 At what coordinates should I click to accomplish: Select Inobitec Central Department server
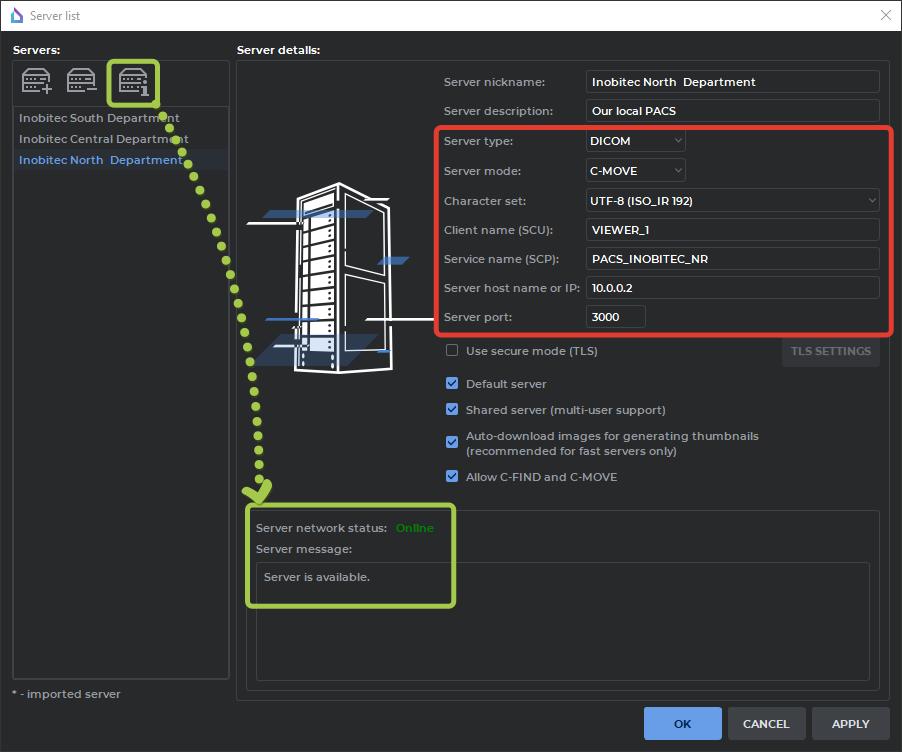click(x=103, y=139)
